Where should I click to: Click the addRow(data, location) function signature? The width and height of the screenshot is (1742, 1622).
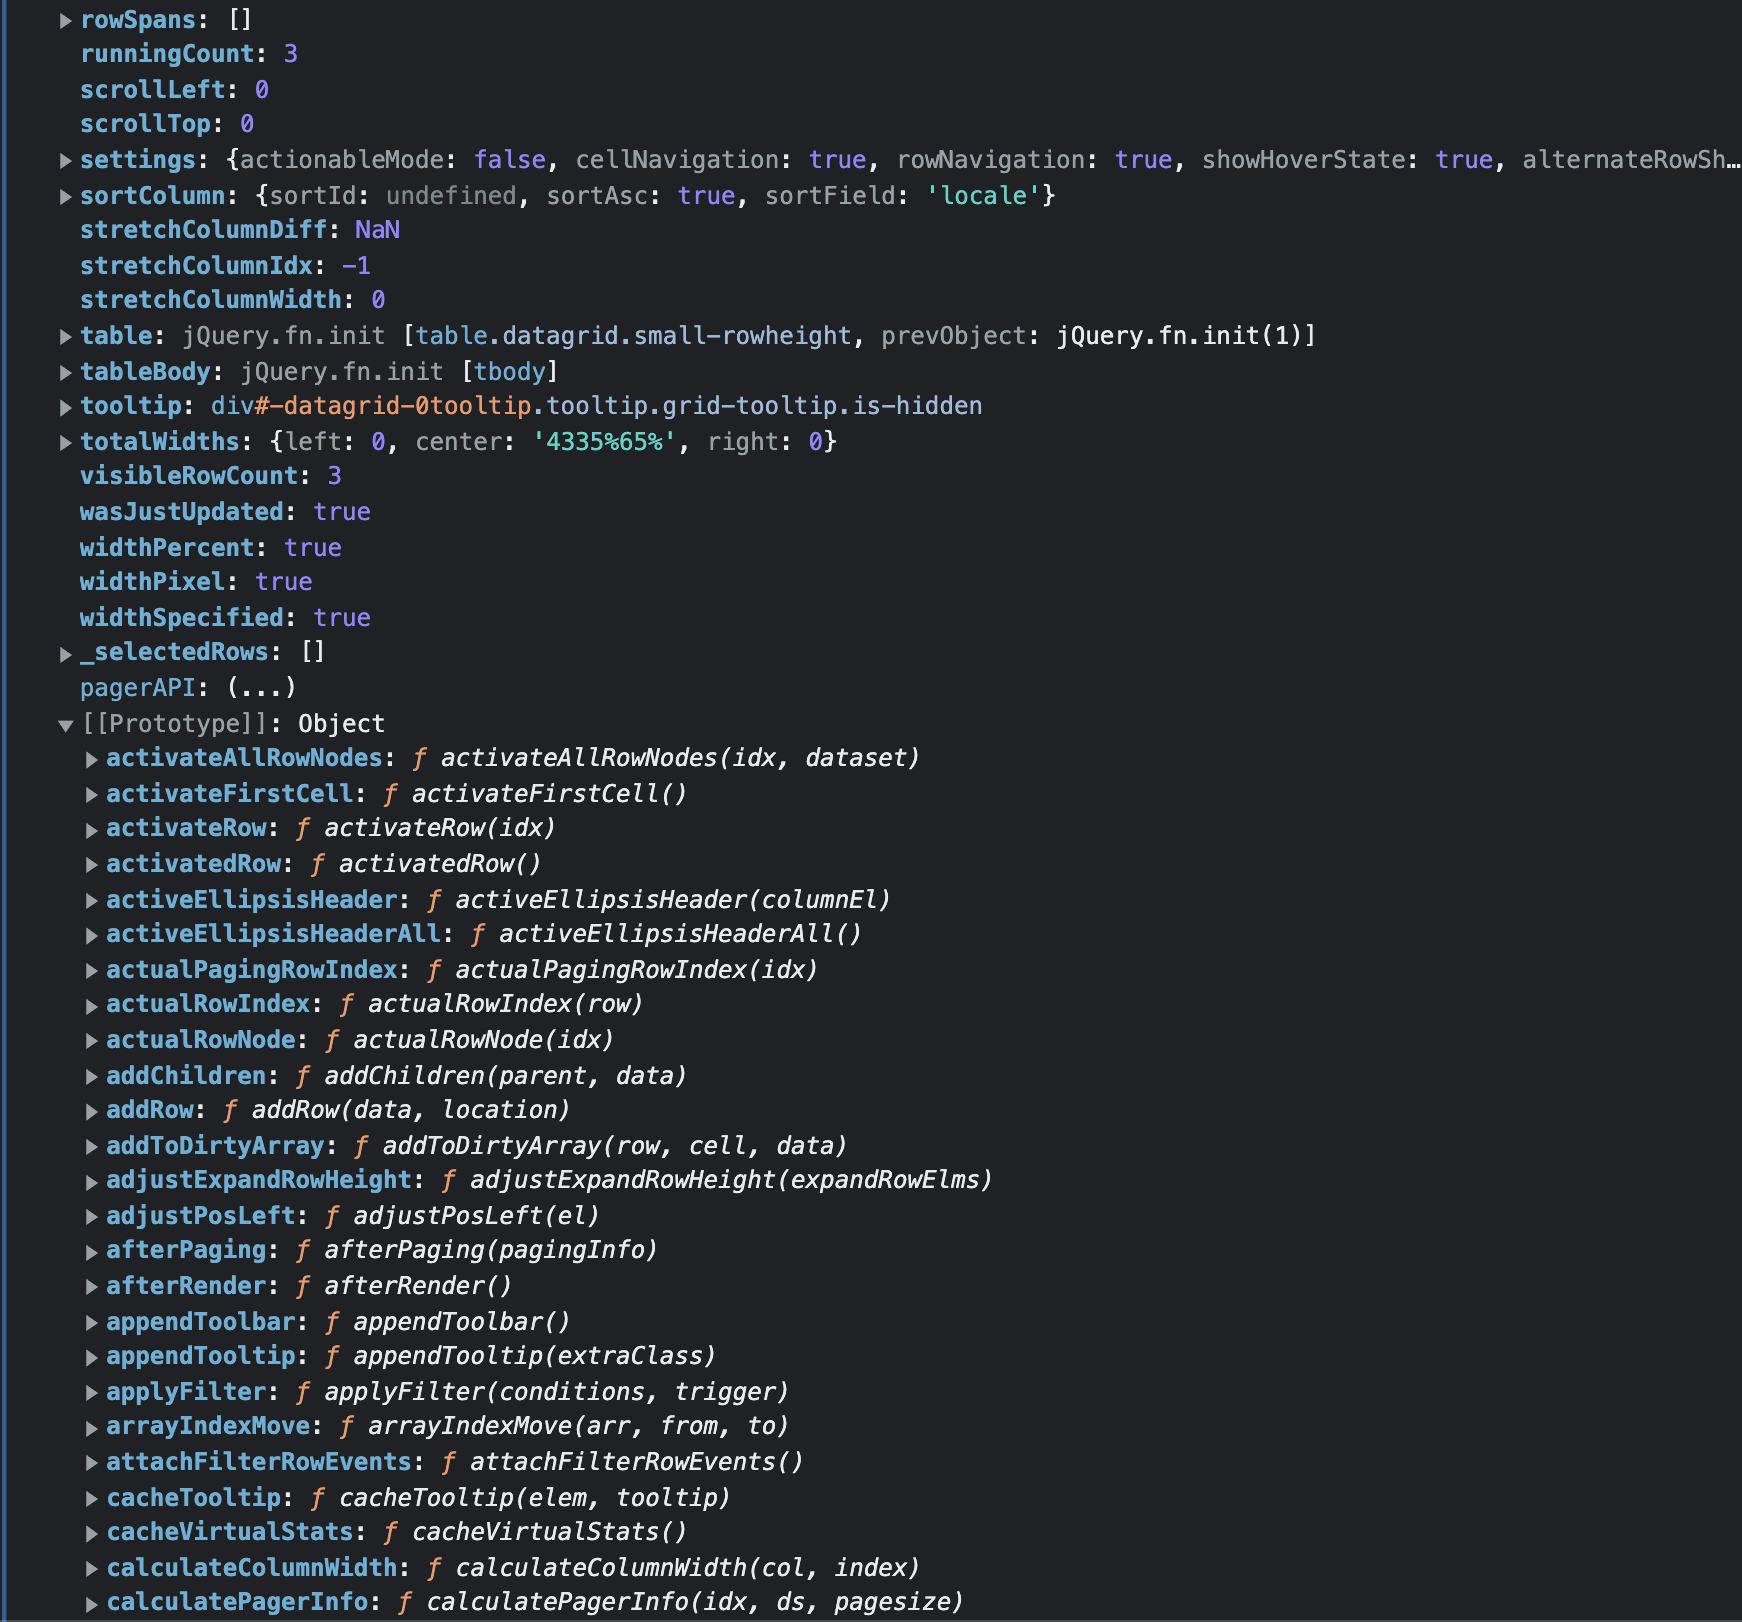click(410, 1110)
